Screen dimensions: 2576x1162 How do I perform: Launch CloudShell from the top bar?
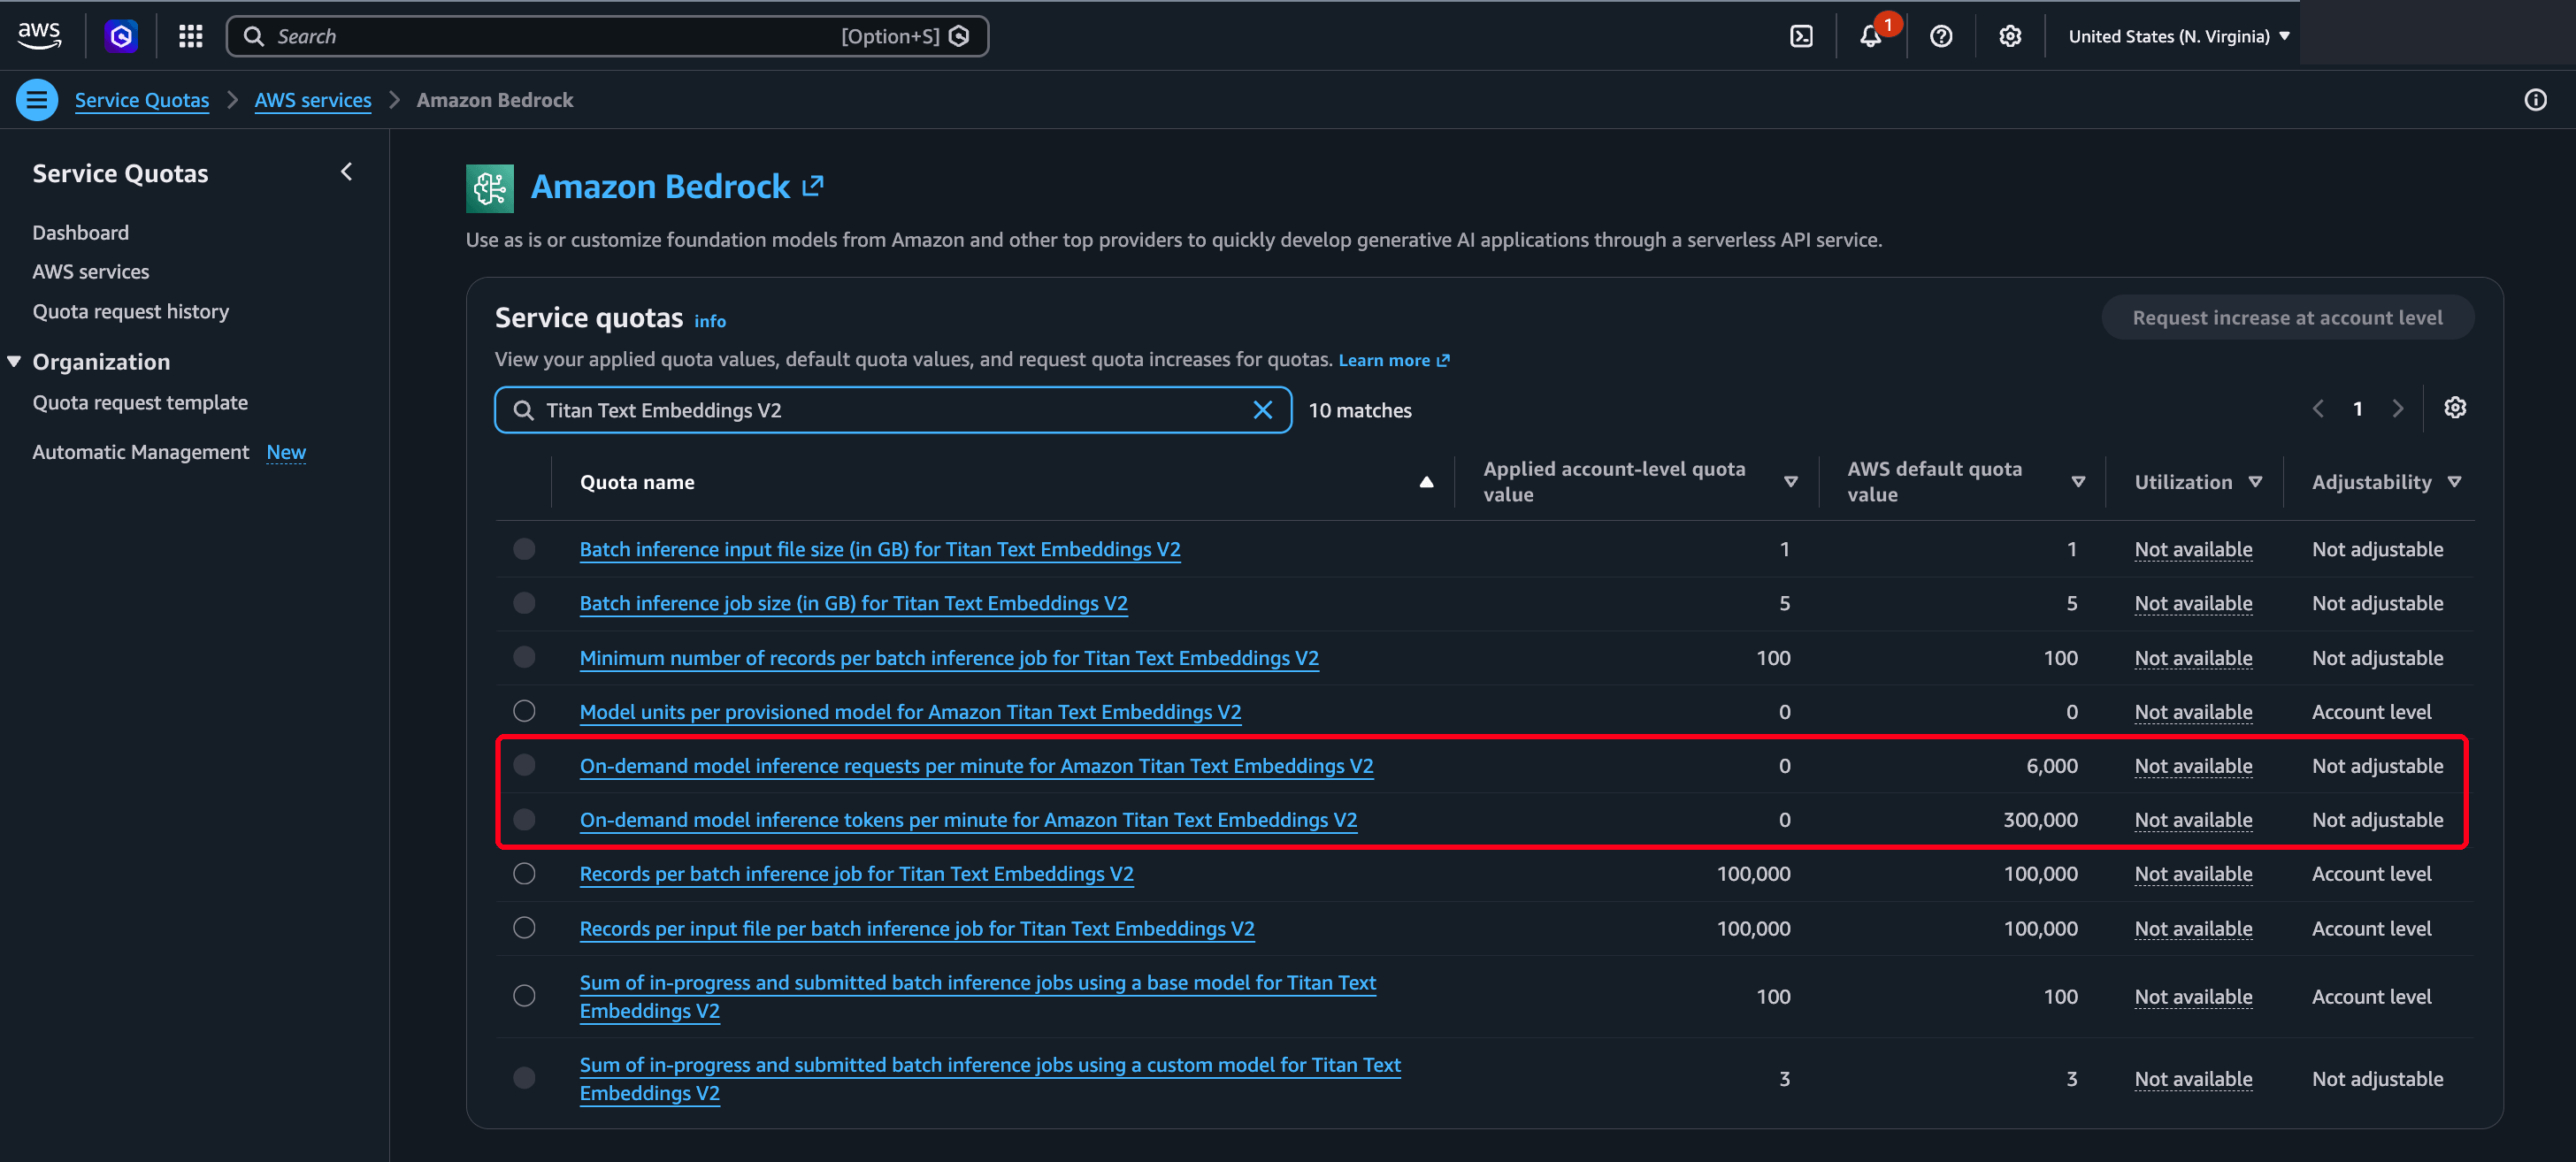click(x=1801, y=36)
